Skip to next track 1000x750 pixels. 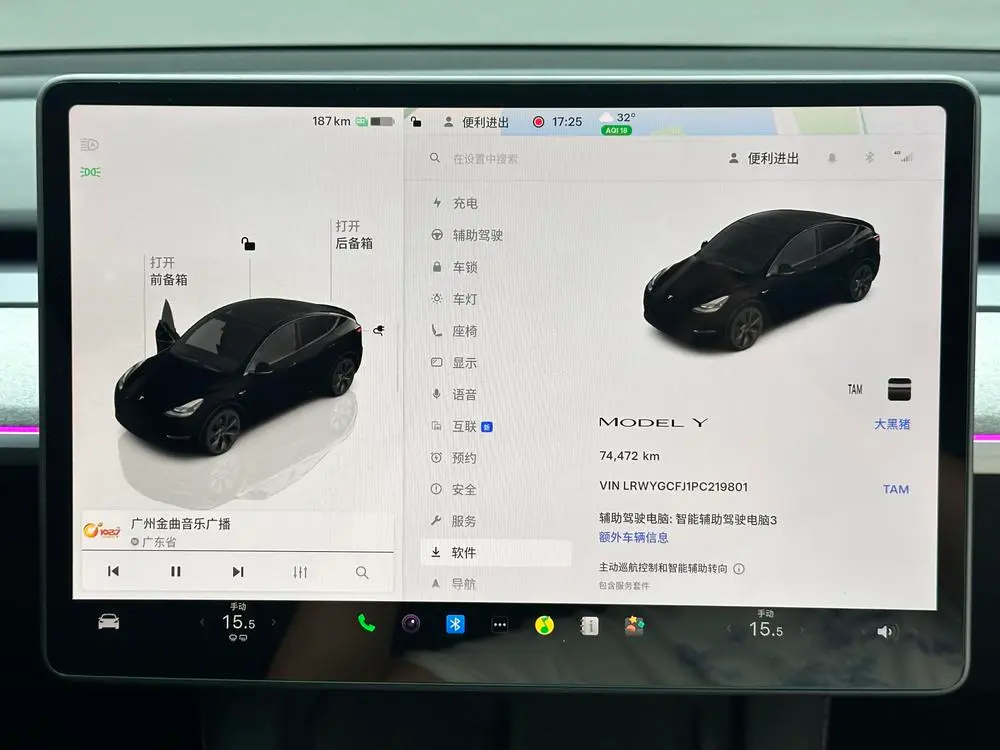click(x=237, y=571)
